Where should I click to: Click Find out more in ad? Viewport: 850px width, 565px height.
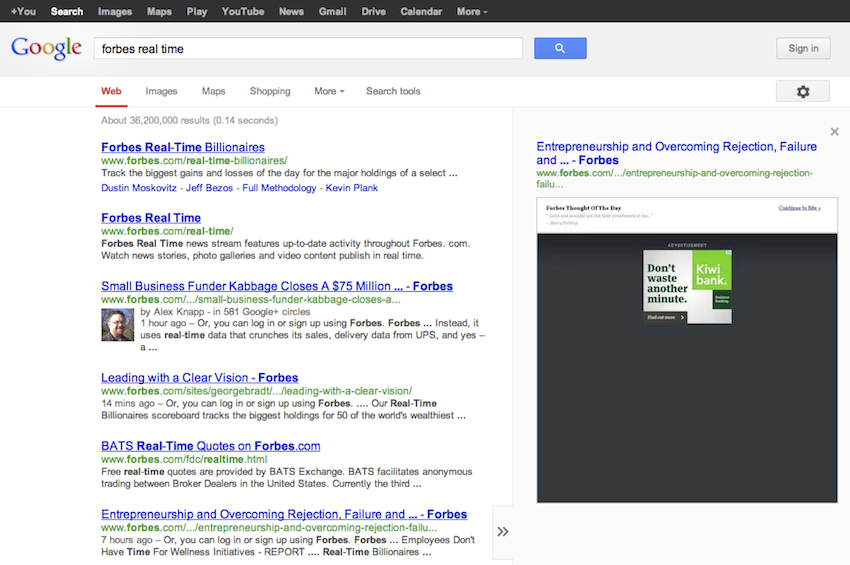click(x=666, y=317)
